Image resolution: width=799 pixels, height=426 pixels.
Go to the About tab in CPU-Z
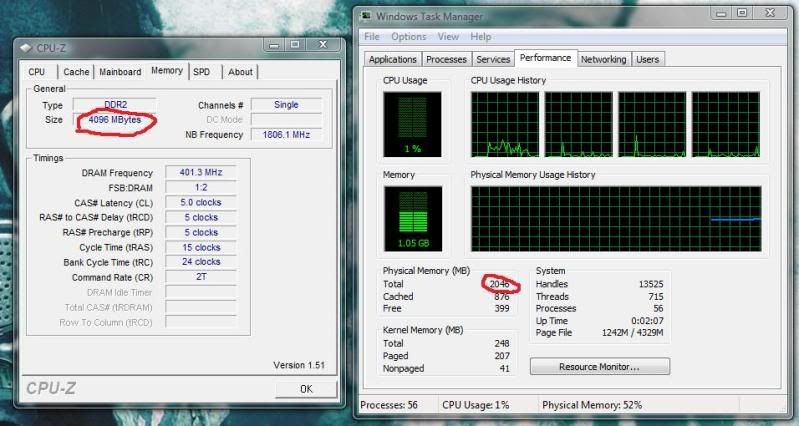tap(240, 72)
